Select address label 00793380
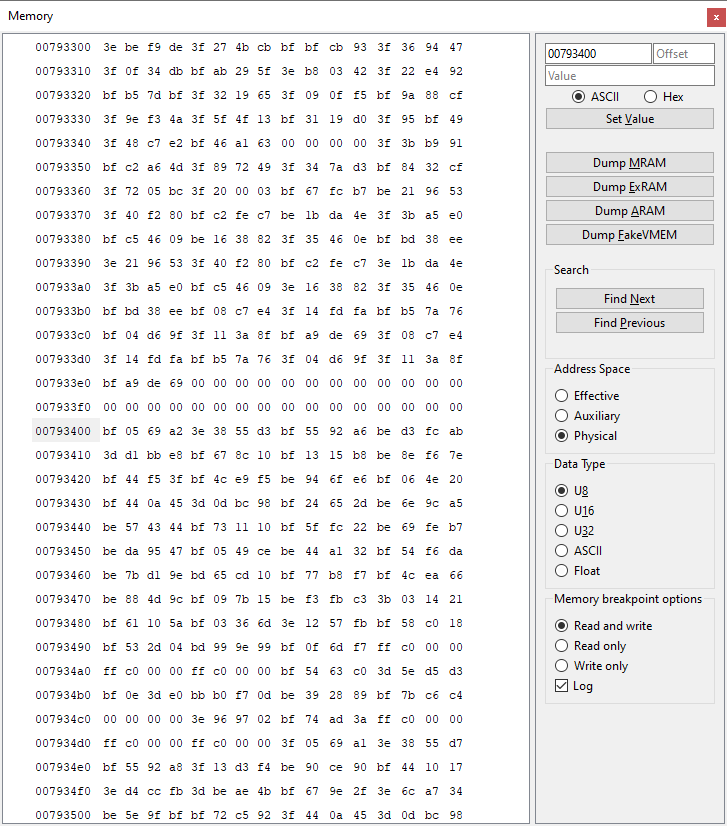 [63, 239]
